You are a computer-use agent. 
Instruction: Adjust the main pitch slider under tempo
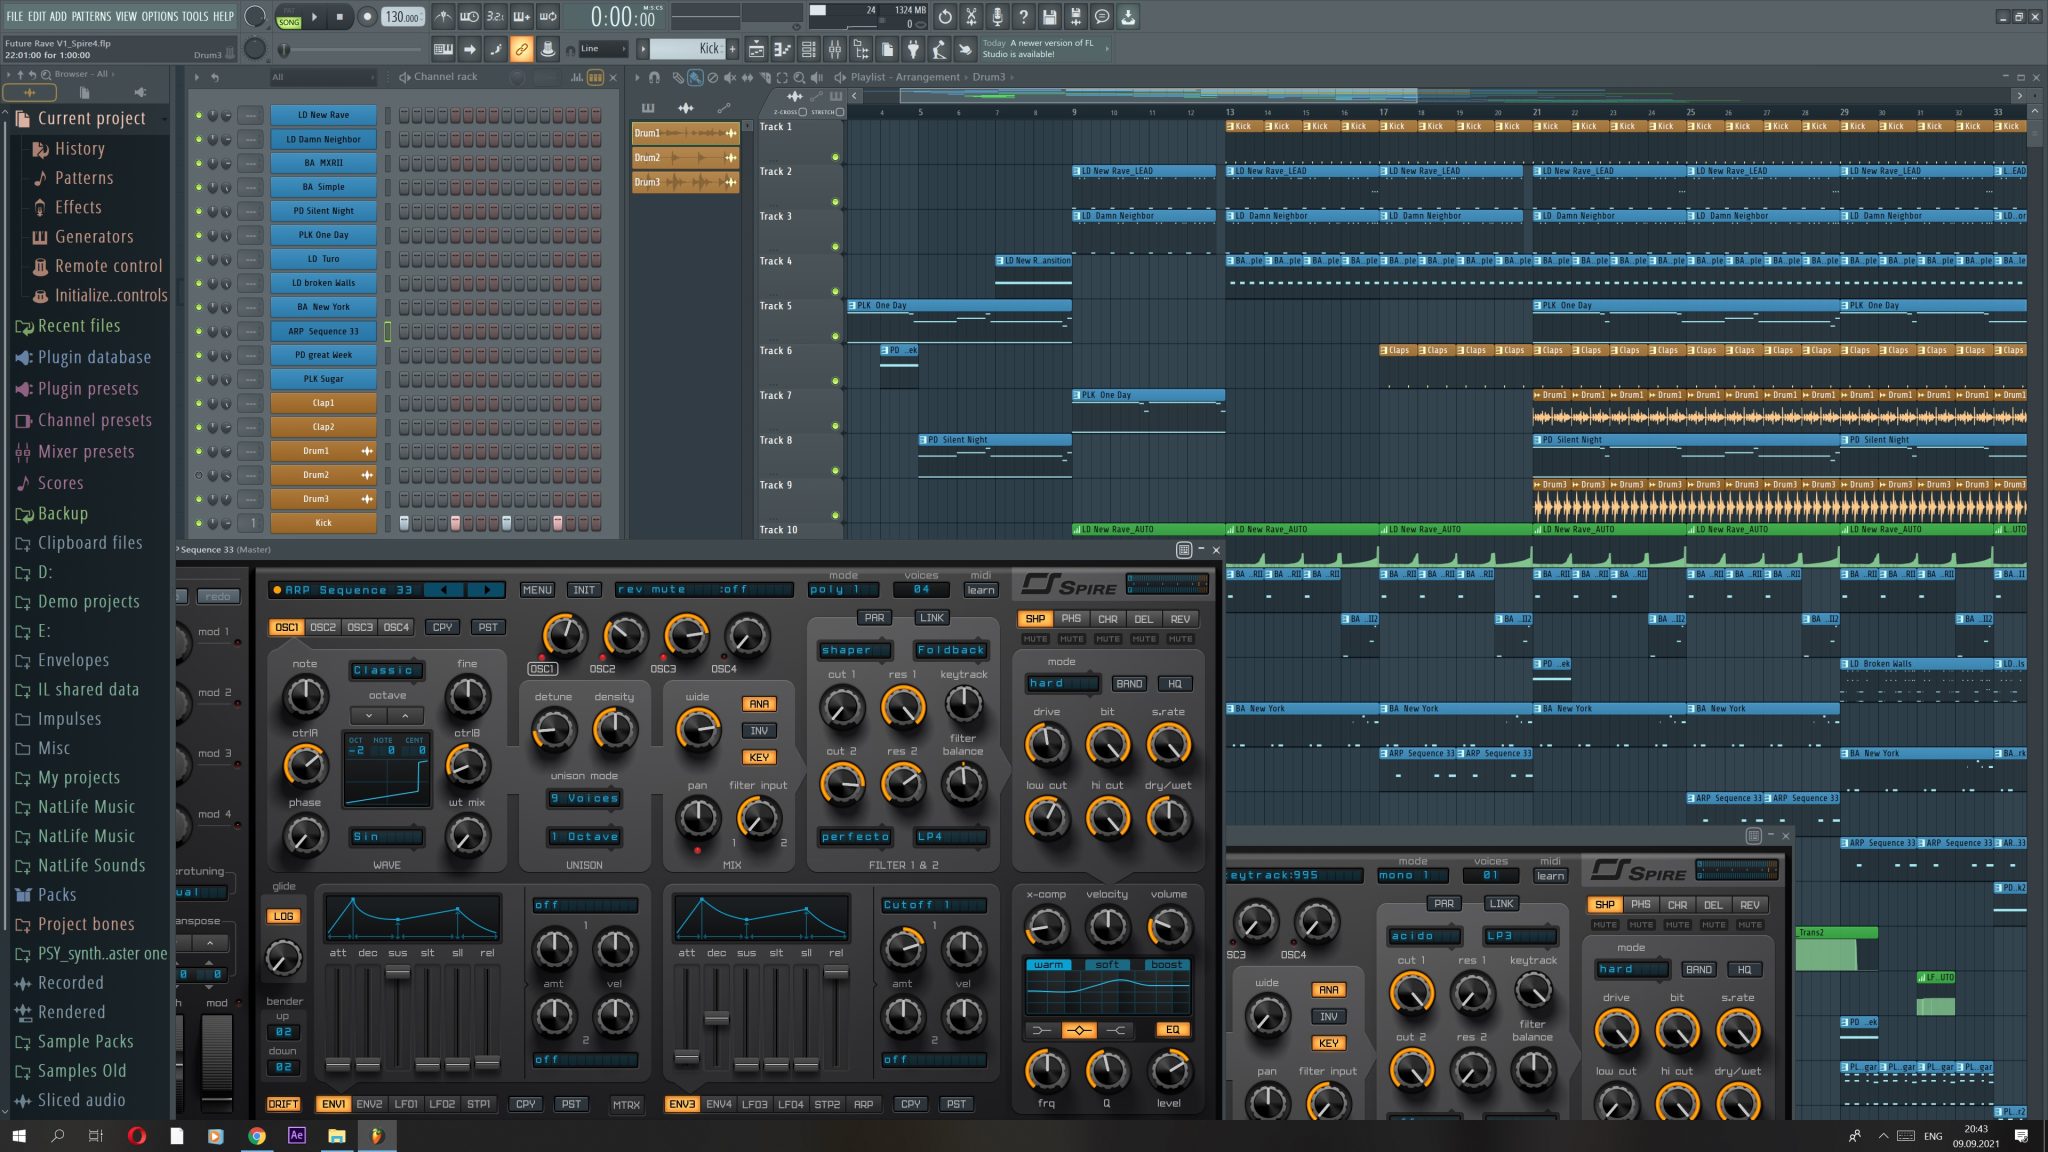[350, 49]
